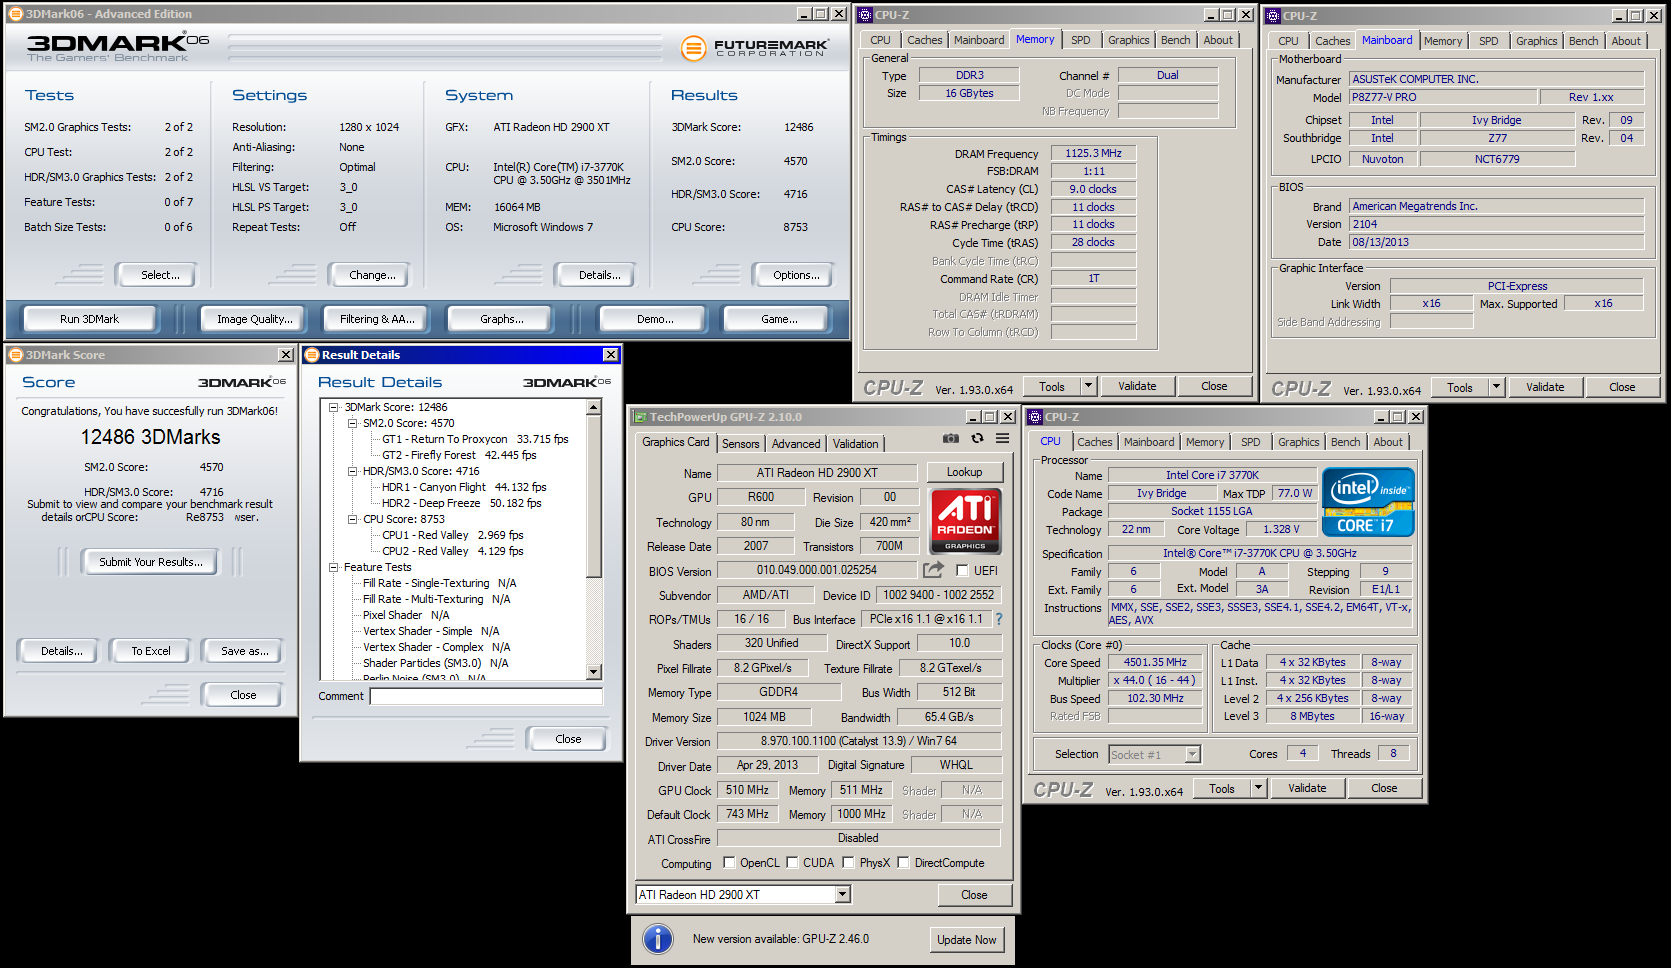Click the CPU-Z CPU window title icon
The height and width of the screenshot is (968, 1671).
pyautogui.click(x=1035, y=417)
